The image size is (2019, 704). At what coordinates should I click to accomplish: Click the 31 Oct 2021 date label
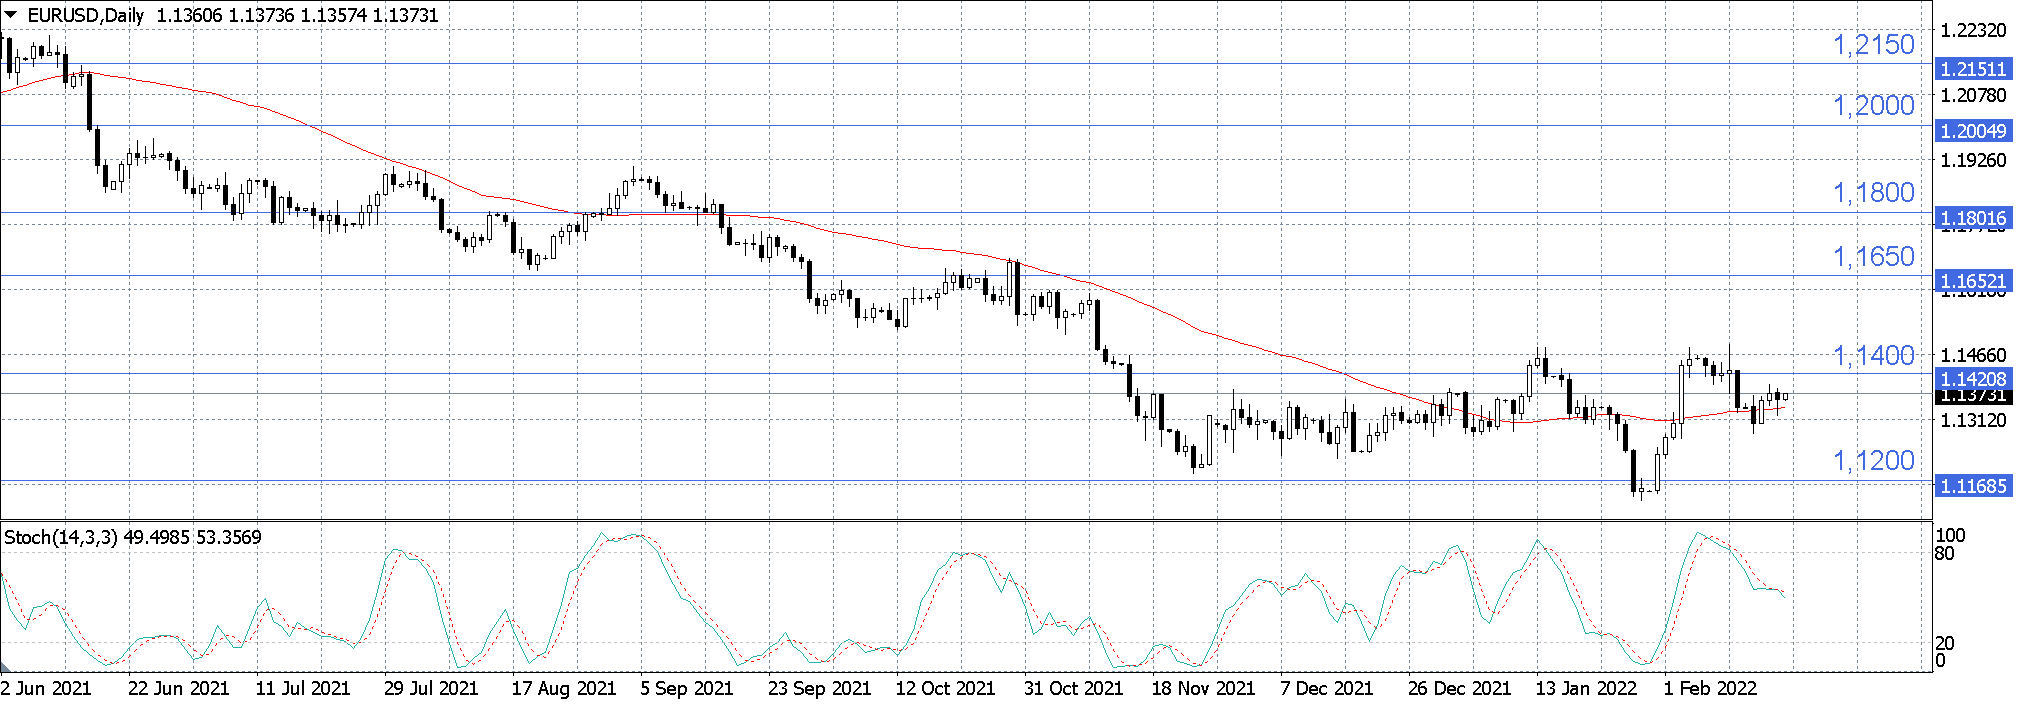tap(1073, 688)
